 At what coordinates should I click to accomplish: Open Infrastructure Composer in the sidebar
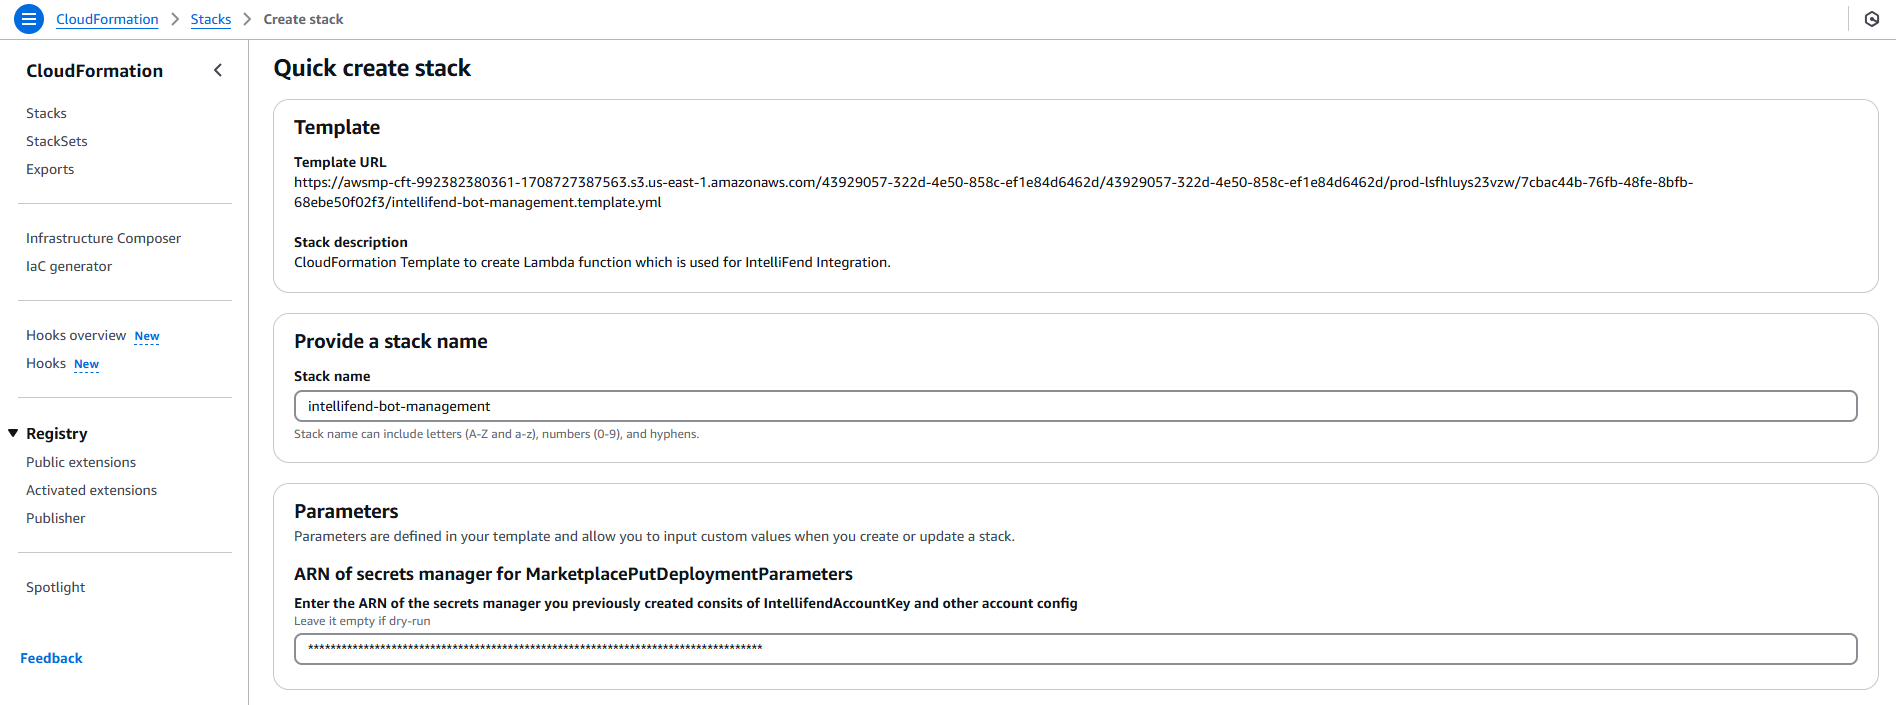coord(104,238)
